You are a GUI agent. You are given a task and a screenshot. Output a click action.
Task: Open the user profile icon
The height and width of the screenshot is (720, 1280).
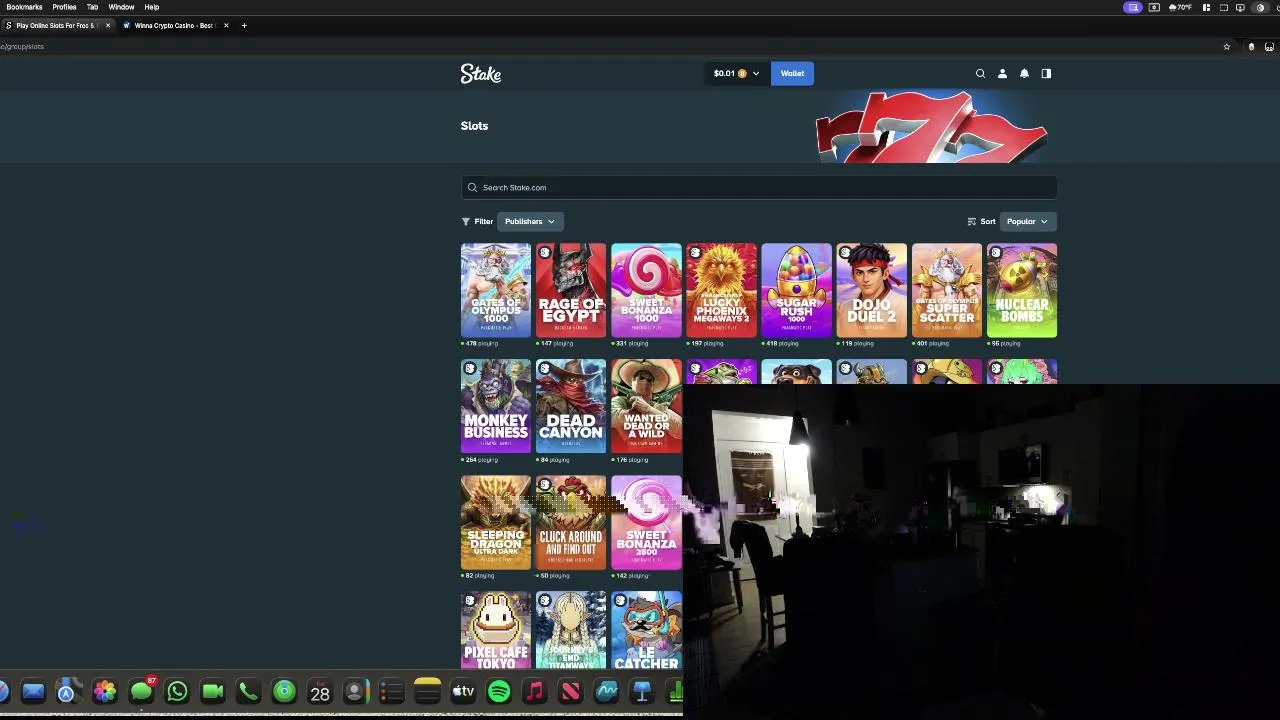(1002, 73)
